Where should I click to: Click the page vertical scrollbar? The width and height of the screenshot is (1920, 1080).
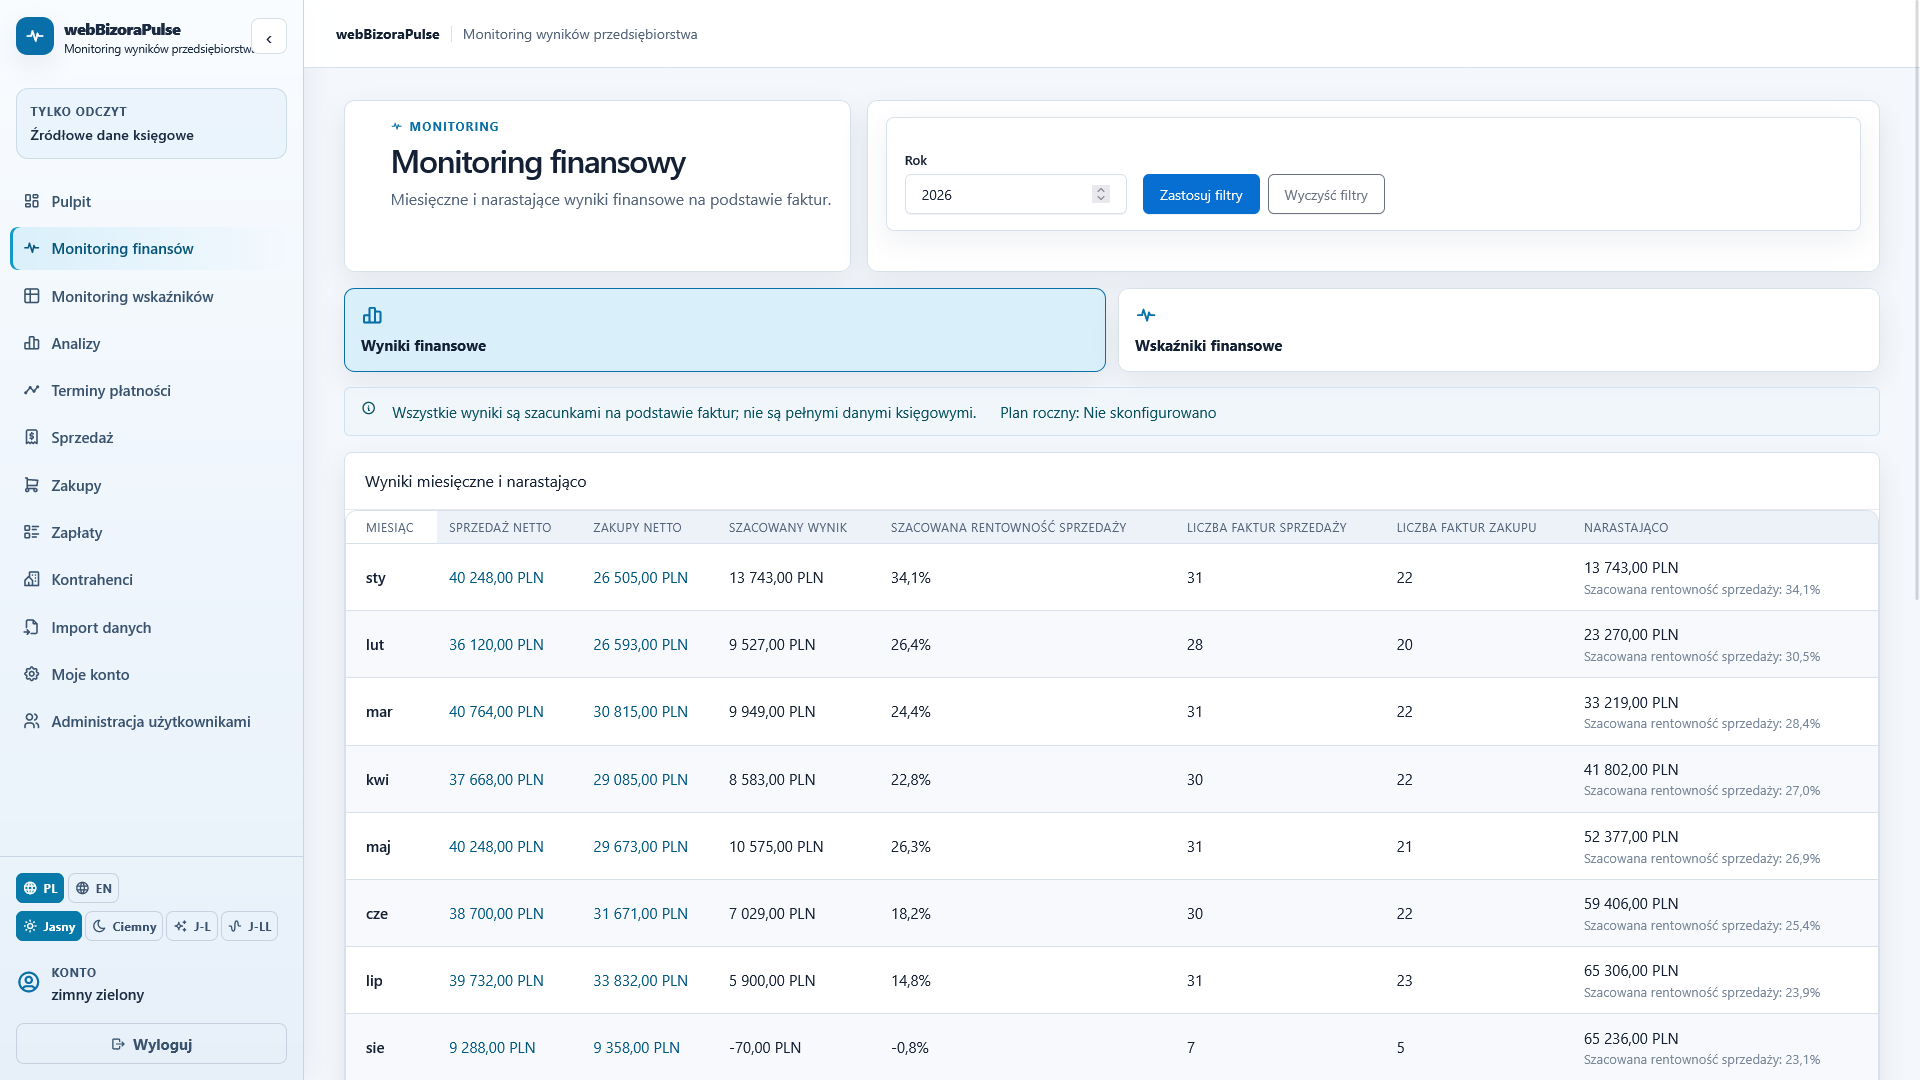pyautogui.click(x=1915, y=300)
